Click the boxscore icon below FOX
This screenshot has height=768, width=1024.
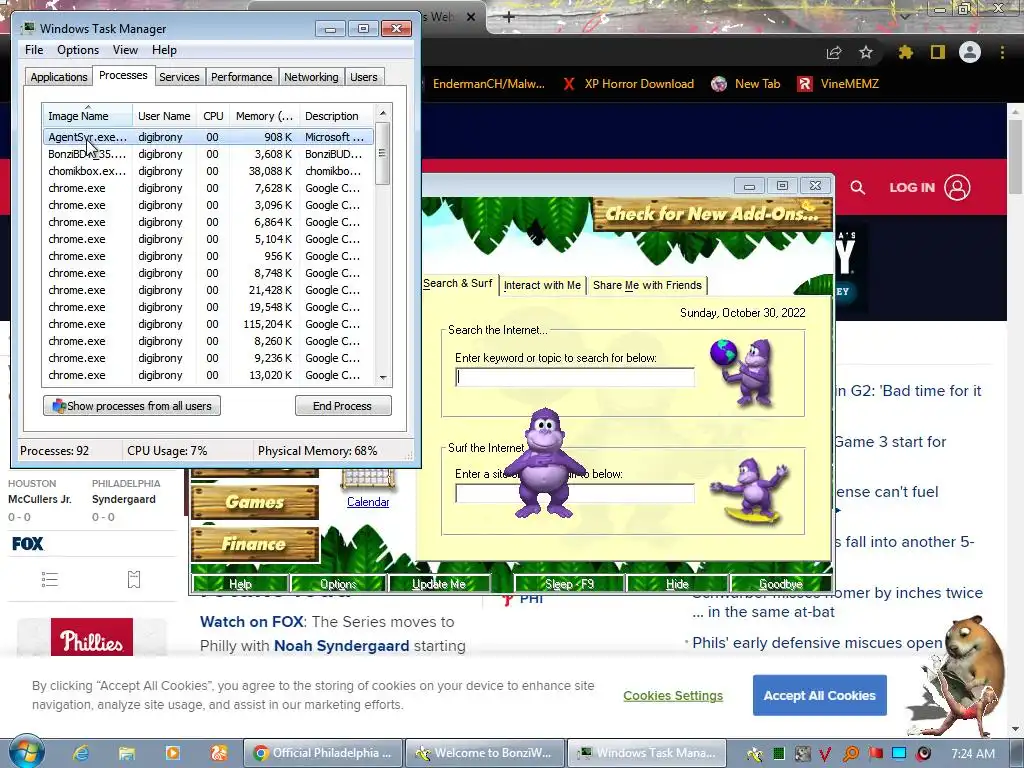point(134,579)
